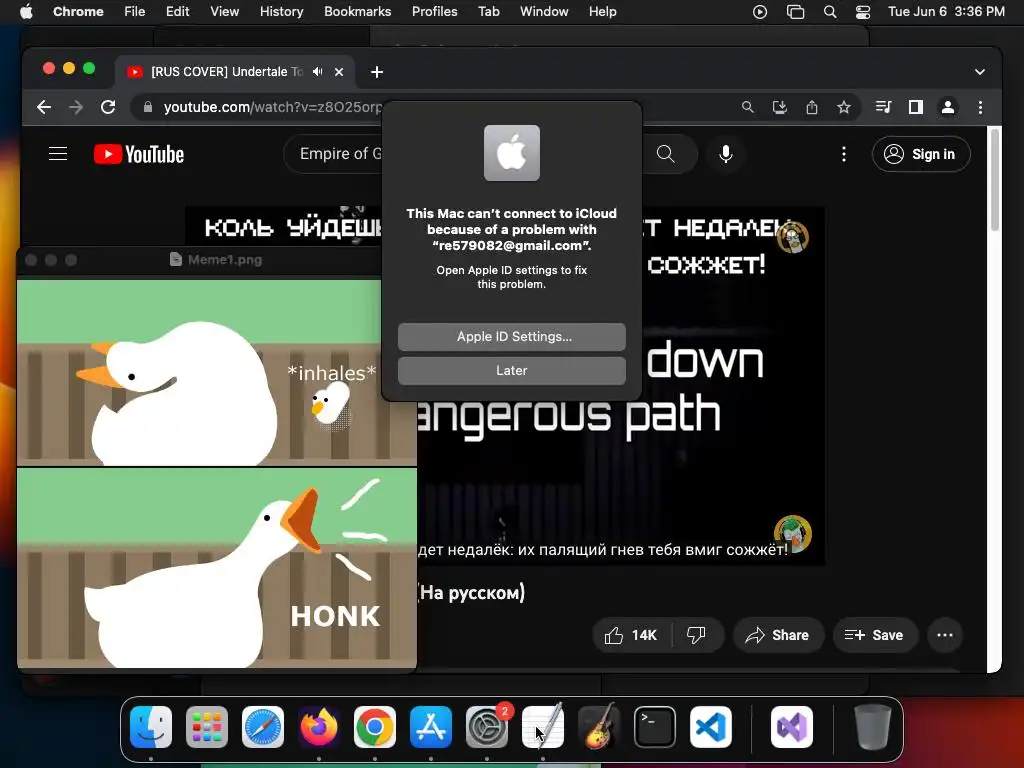Image resolution: width=1024 pixels, height=768 pixels.
Task: Click the youtube.com address bar
Action: click(272, 107)
